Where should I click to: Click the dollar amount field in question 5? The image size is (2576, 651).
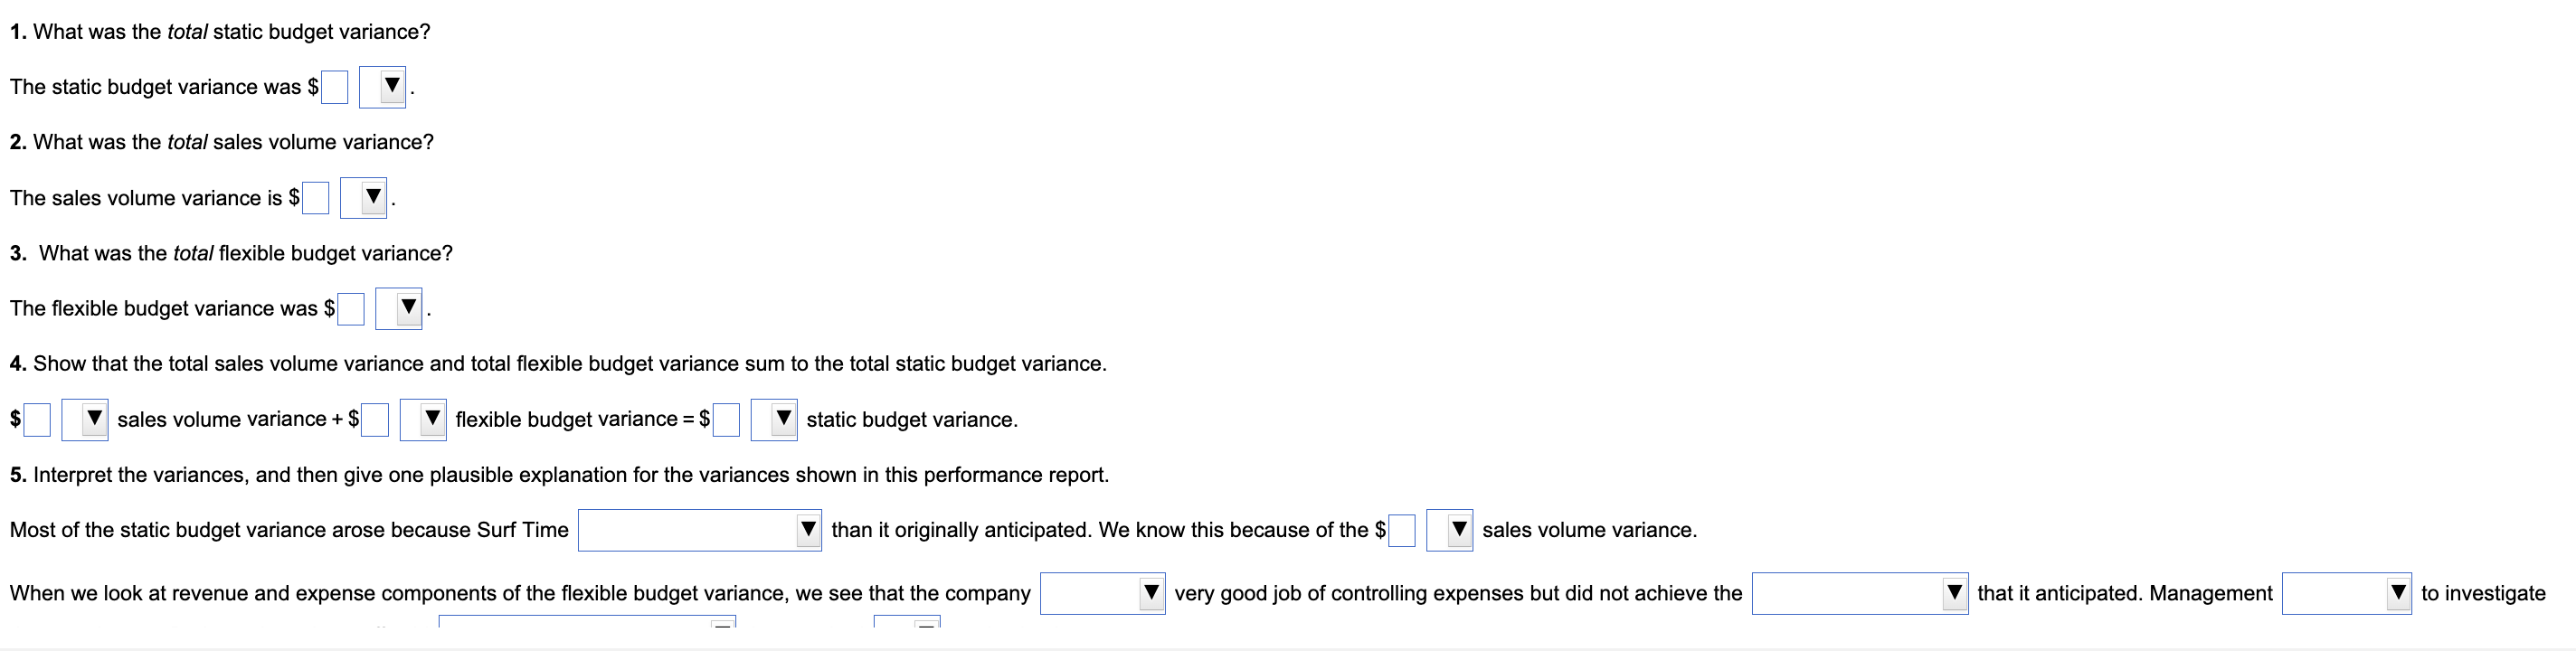1400,530
